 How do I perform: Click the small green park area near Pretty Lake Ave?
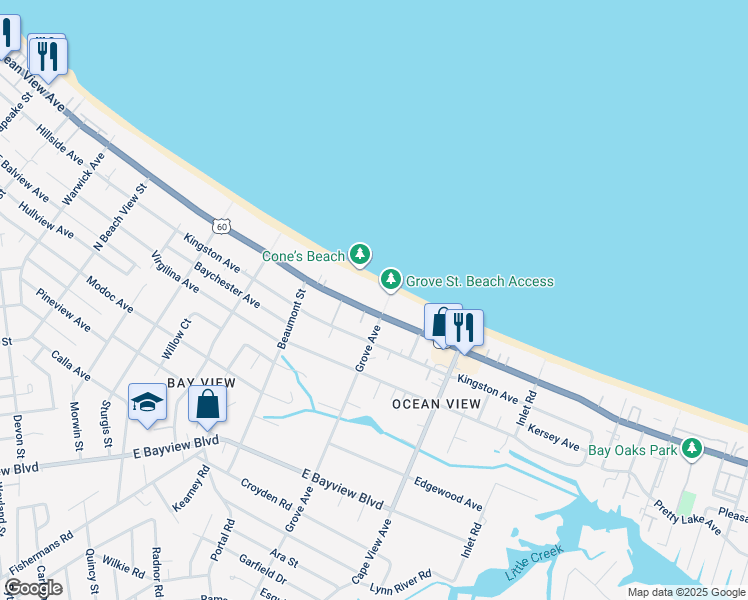tap(686, 504)
